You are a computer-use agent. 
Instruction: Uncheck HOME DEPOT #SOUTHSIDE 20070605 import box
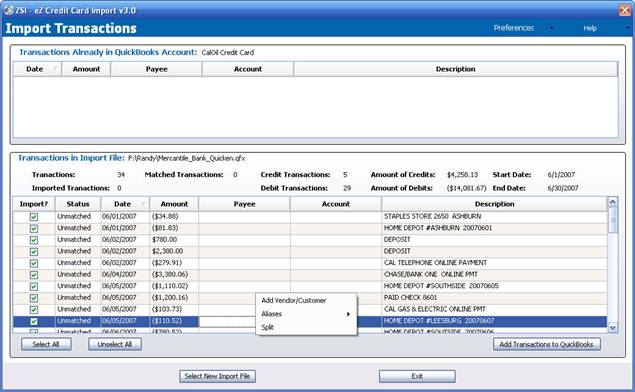(x=34, y=286)
